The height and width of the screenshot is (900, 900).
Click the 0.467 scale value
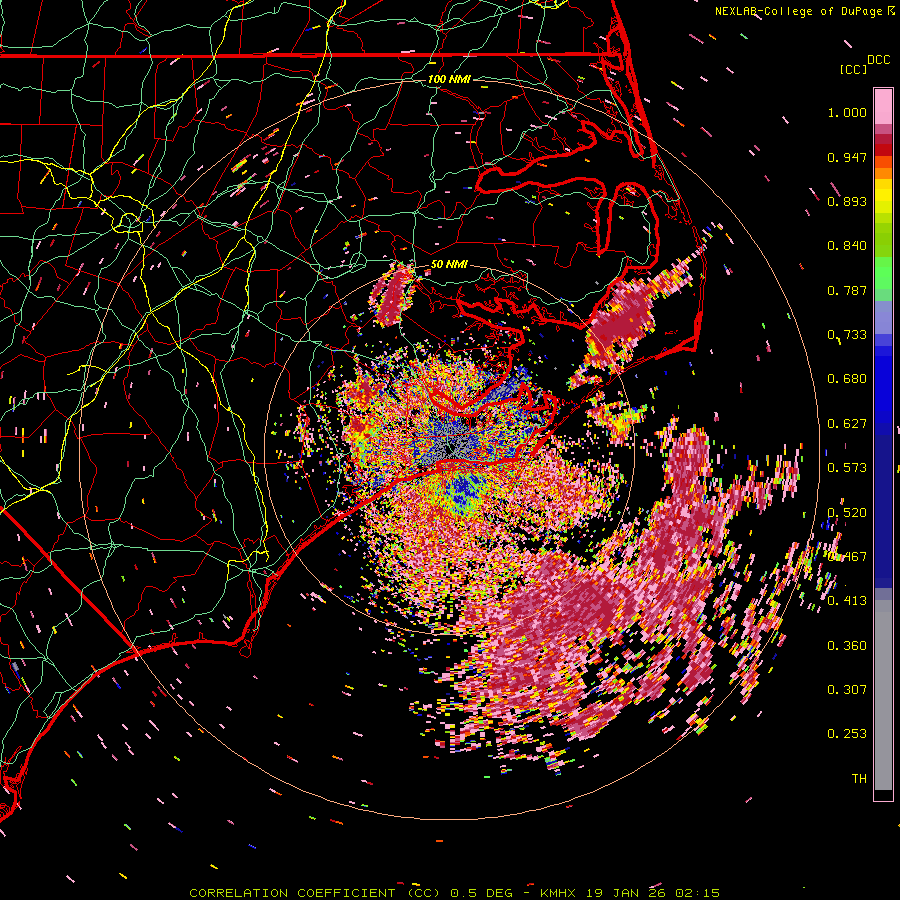847,557
